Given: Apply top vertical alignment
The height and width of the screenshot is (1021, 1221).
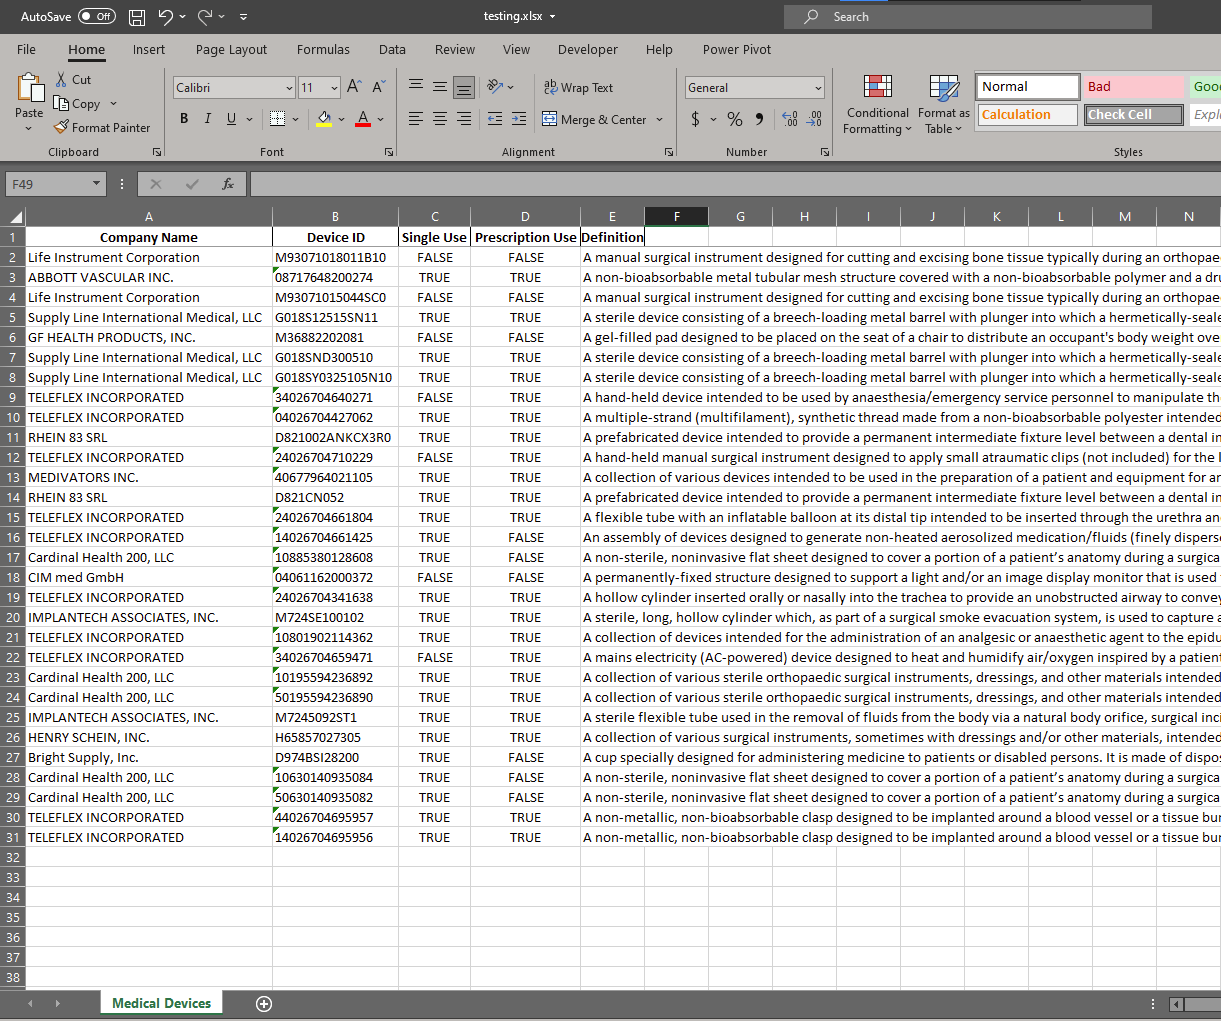Looking at the screenshot, I should [416, 87].
